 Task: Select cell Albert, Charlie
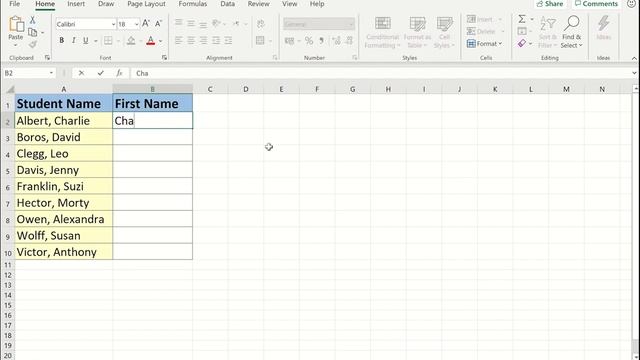tap(64, 121)
